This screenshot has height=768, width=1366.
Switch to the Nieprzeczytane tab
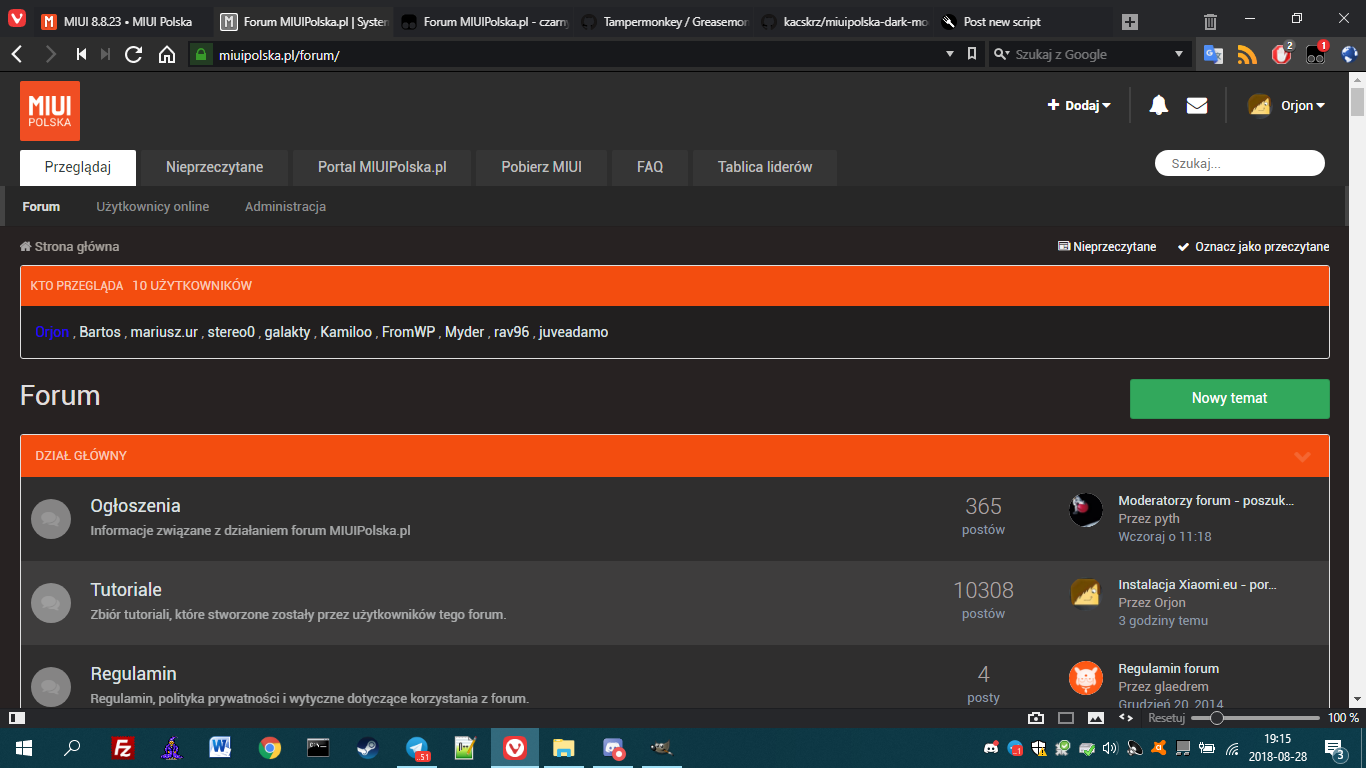click(214, 167)
